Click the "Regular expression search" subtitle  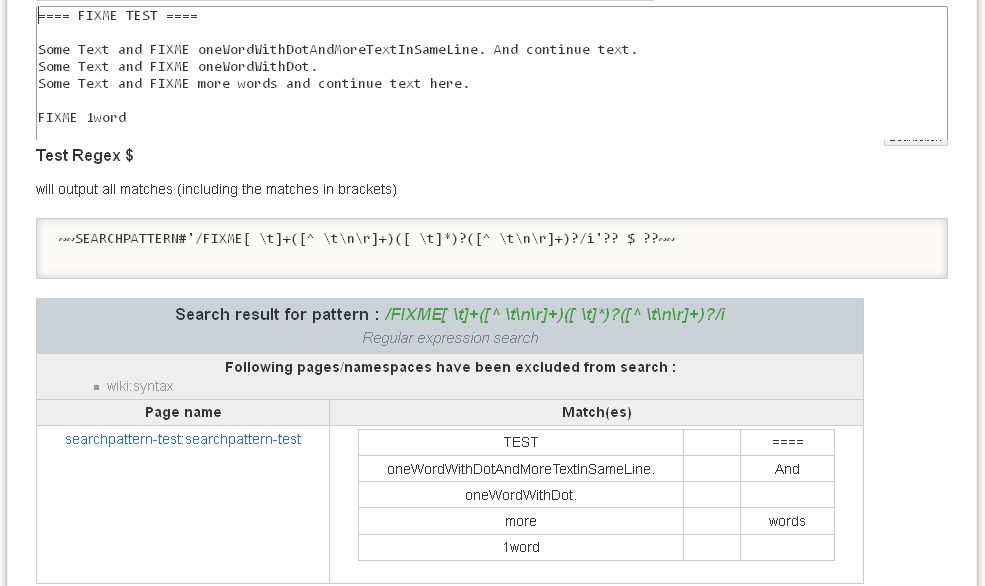[450, 338]
